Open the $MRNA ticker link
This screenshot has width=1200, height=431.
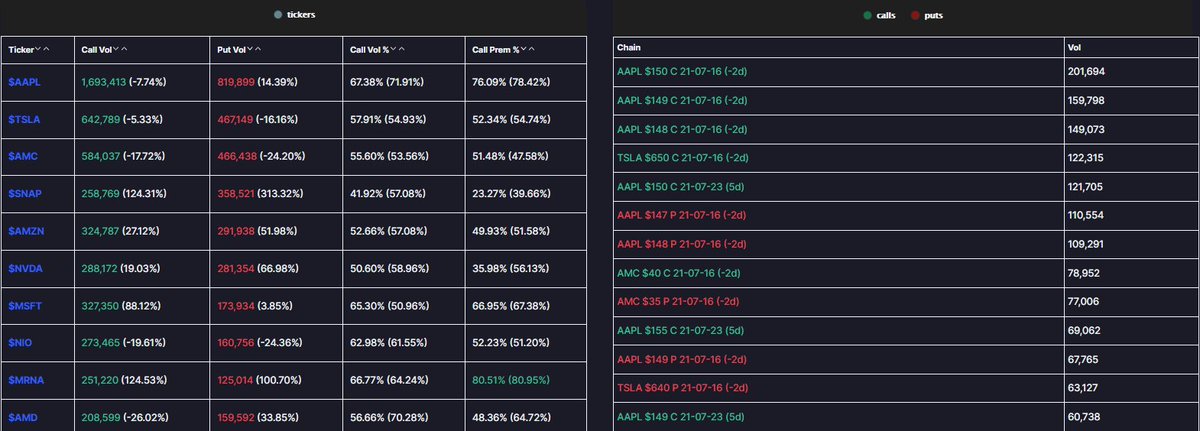[x=24, y=381]
